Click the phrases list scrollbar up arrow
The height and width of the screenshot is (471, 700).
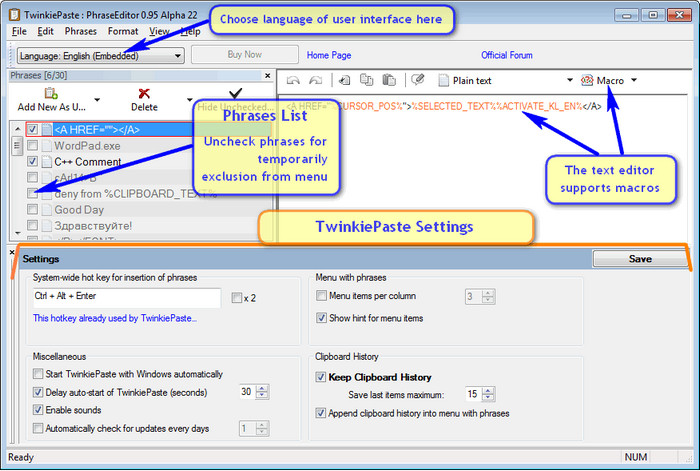[17, 129]
